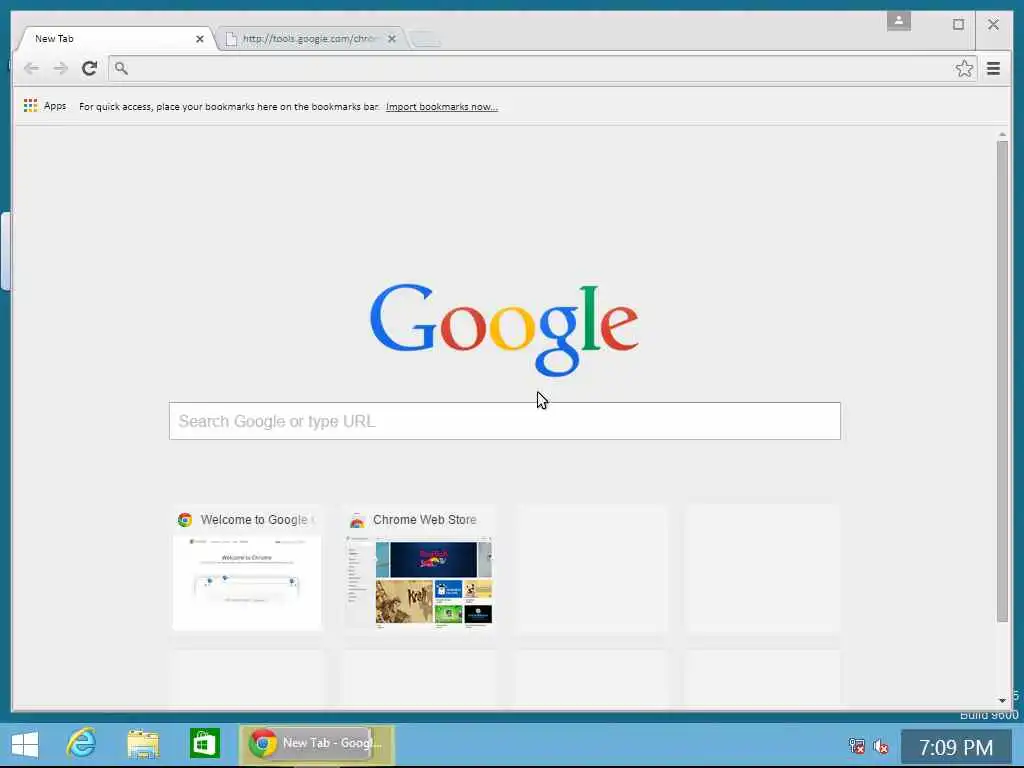Screen dimensions: 1024x768
Task: Maximize the Chrome window
Action: coord(958,25)
